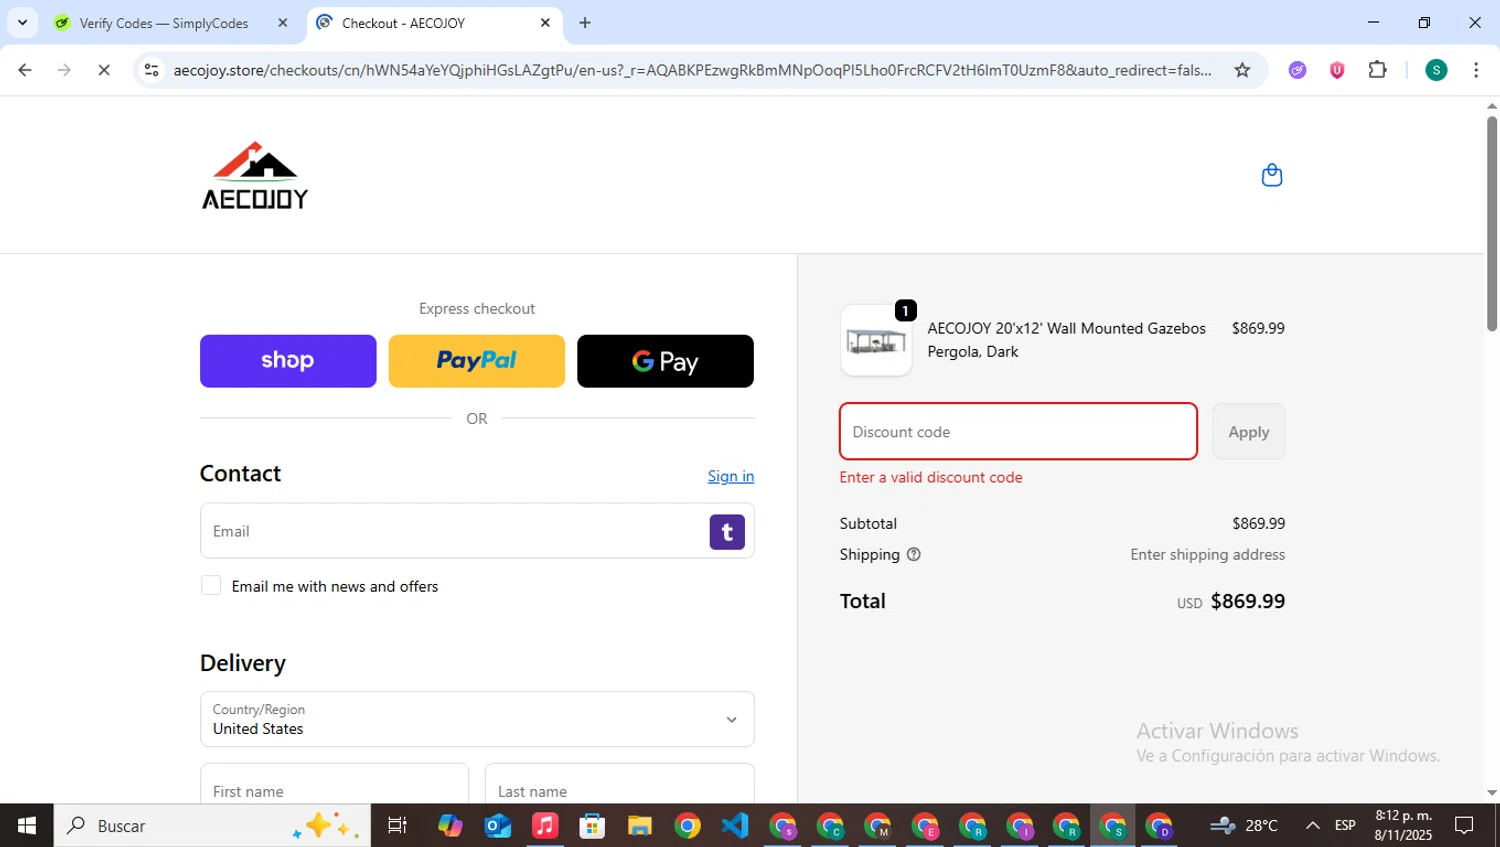Open Chrome's three-dot menu
Screen dimensions: 1500x847
point(1476,70)
